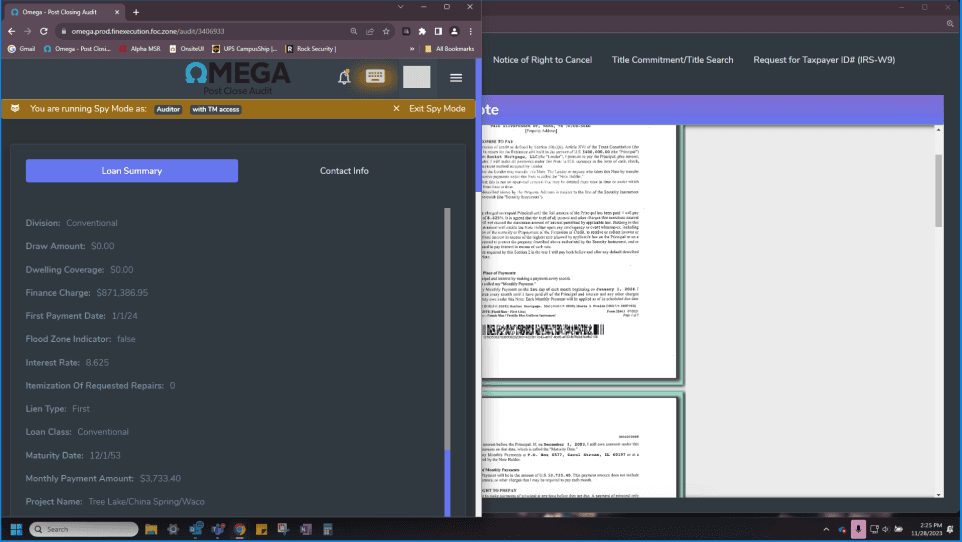This screenshot has width=962, height=542.
Task: Toggle the Chrome side panel
Action: [438, 31]
